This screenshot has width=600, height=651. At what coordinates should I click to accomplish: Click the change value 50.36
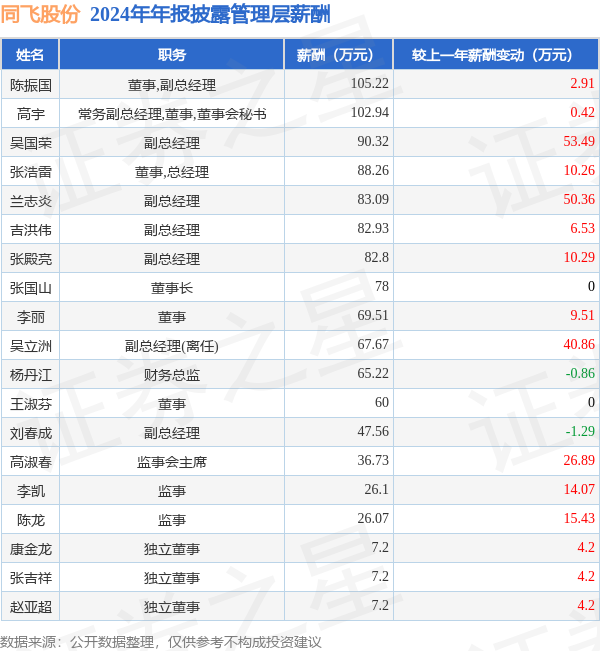click(579, 199)
